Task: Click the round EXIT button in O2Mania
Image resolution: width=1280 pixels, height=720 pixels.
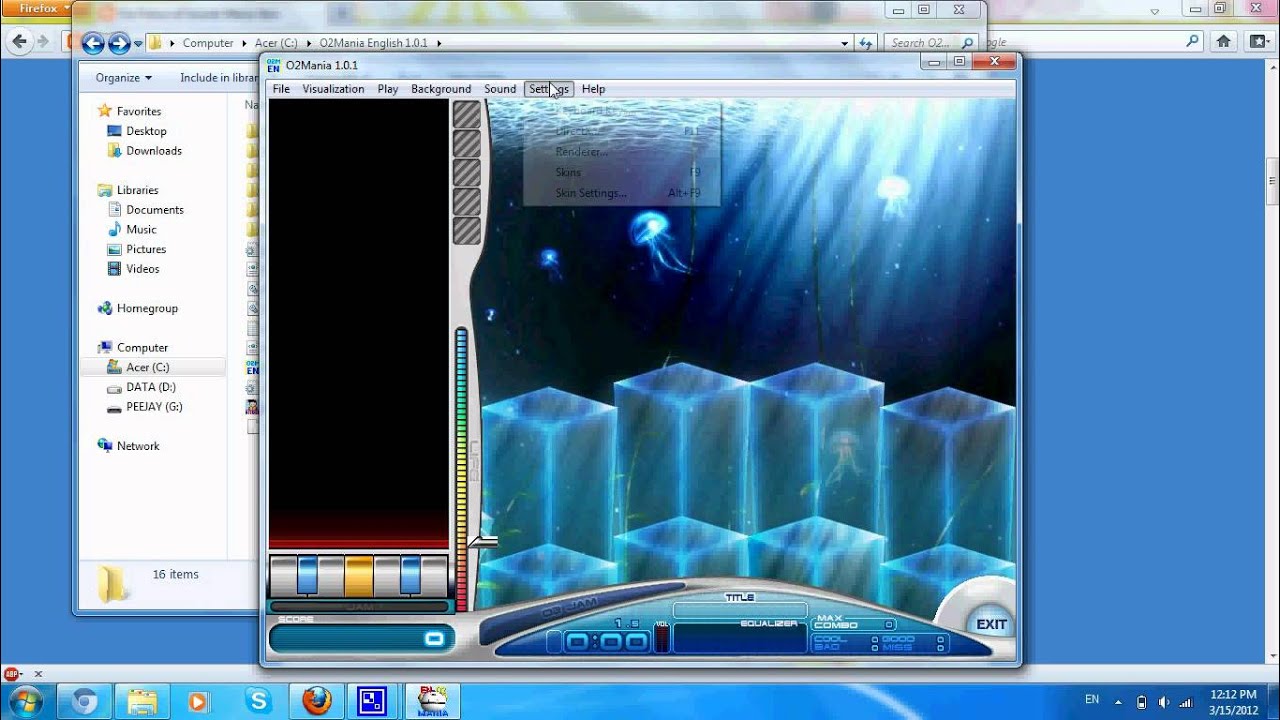Action: [x=991, y=624]
